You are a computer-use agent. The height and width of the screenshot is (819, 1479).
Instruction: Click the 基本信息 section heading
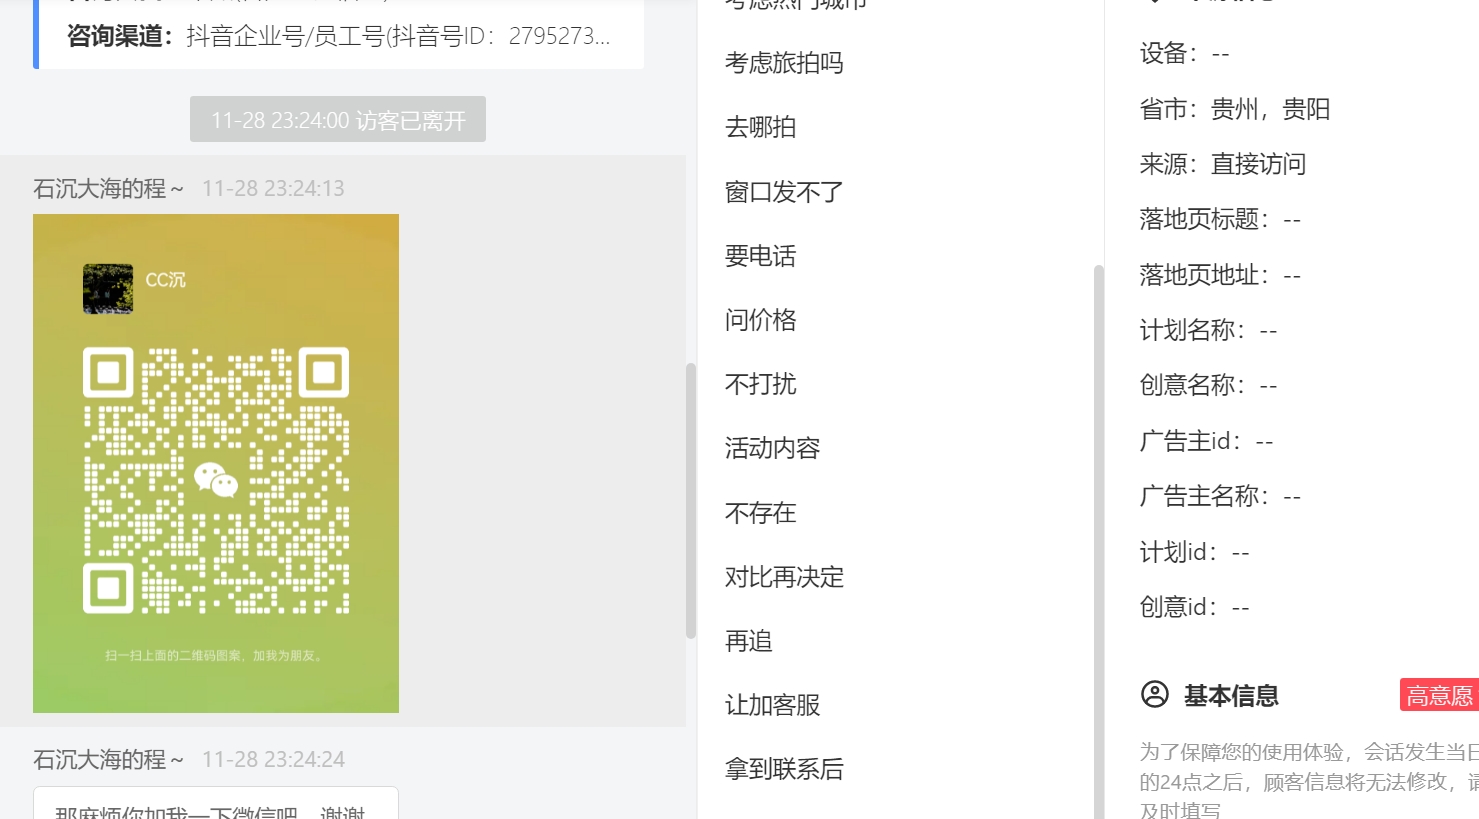[1231, 695]
